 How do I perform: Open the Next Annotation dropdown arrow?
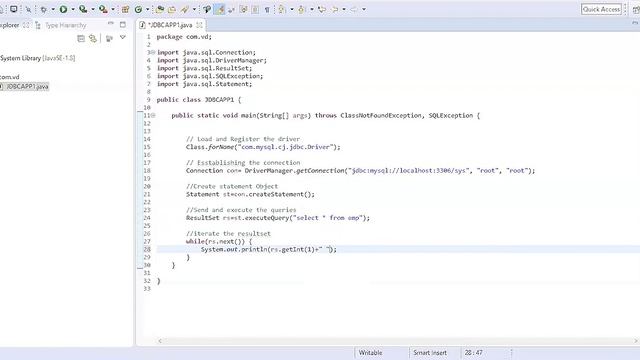292,9
